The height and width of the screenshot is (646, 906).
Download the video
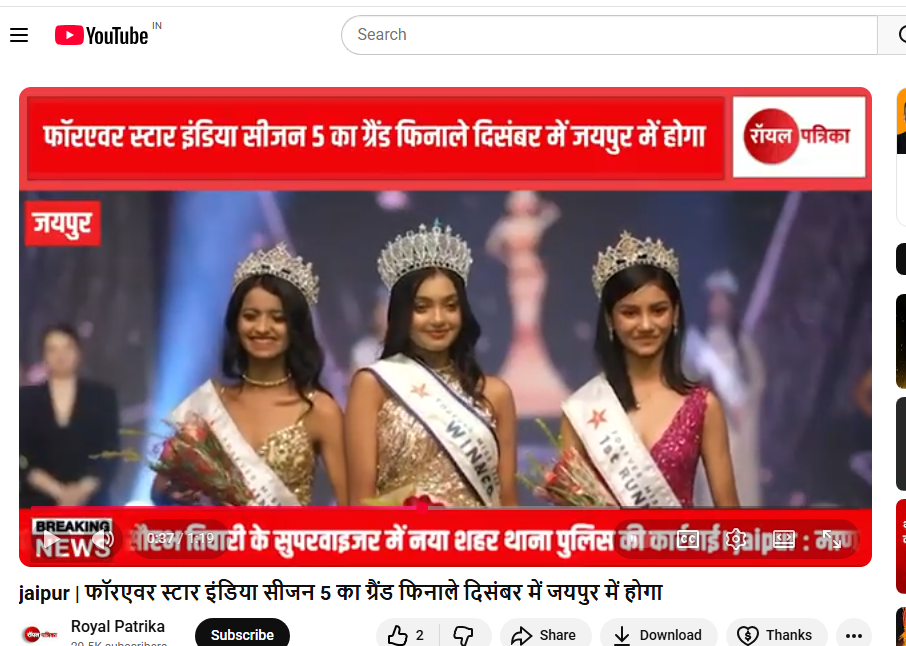tap(659, 635)
